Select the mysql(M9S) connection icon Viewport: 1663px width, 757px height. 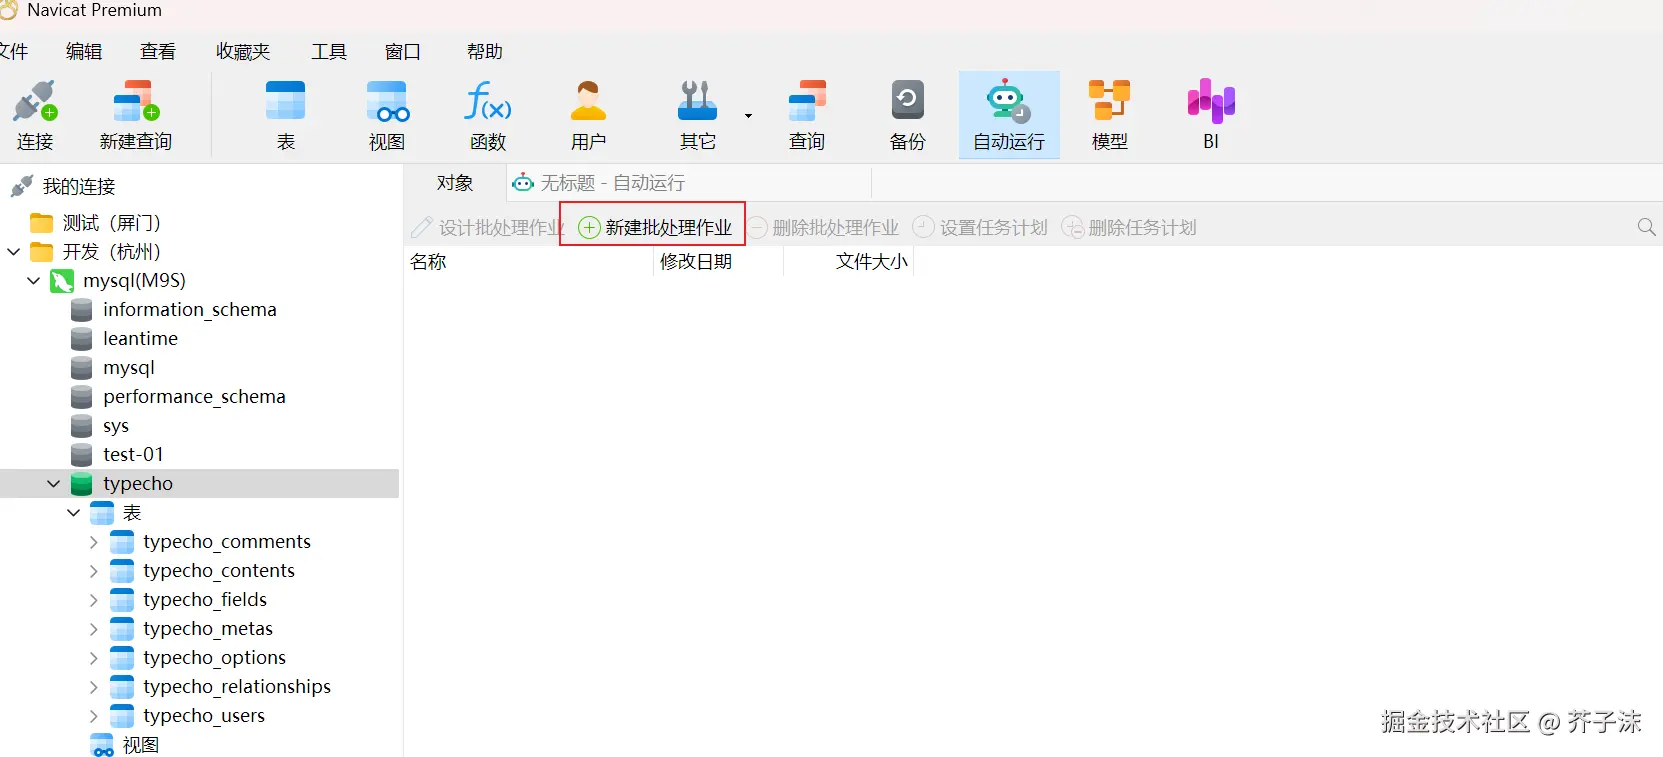tap(62, 281)
